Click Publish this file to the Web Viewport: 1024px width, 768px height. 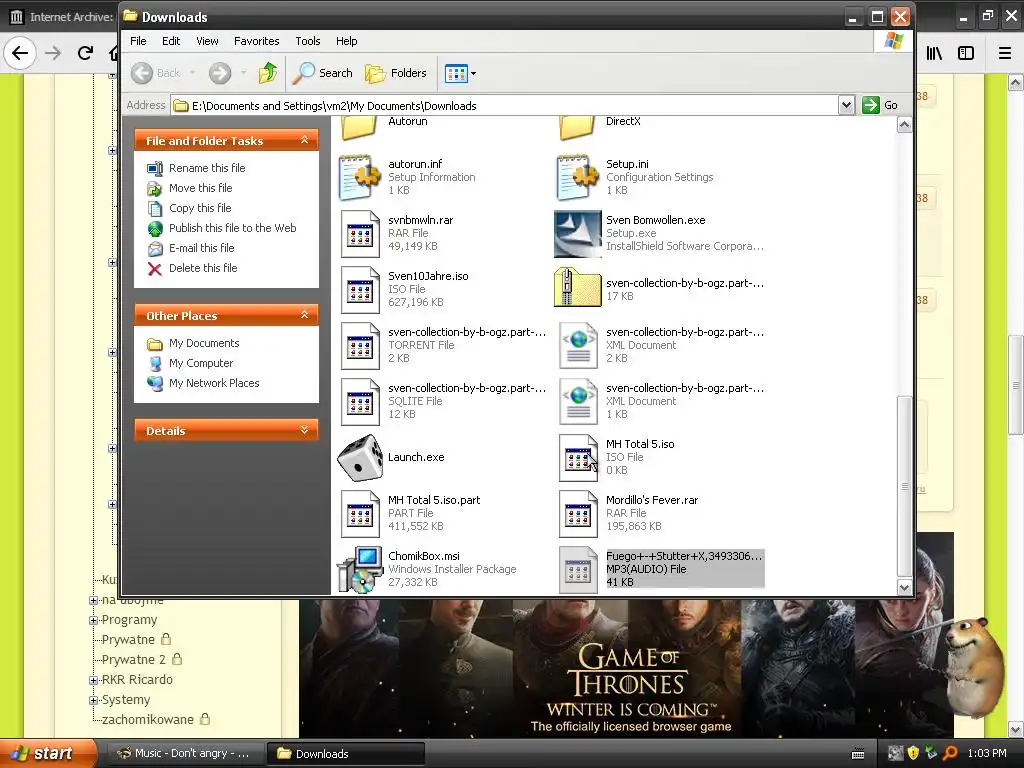coord(232,228)
